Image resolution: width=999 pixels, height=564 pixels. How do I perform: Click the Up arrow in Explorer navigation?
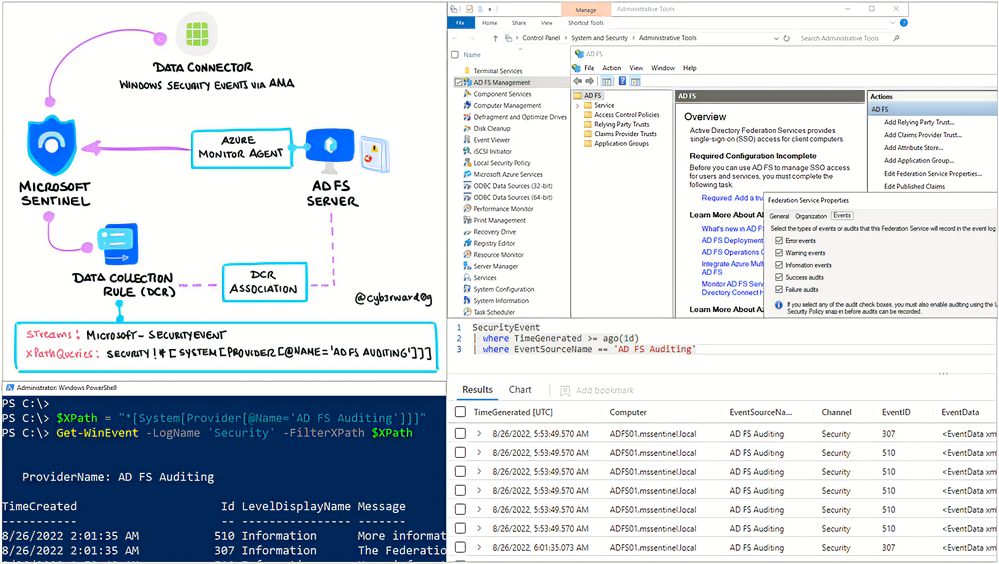click(495, 38)
